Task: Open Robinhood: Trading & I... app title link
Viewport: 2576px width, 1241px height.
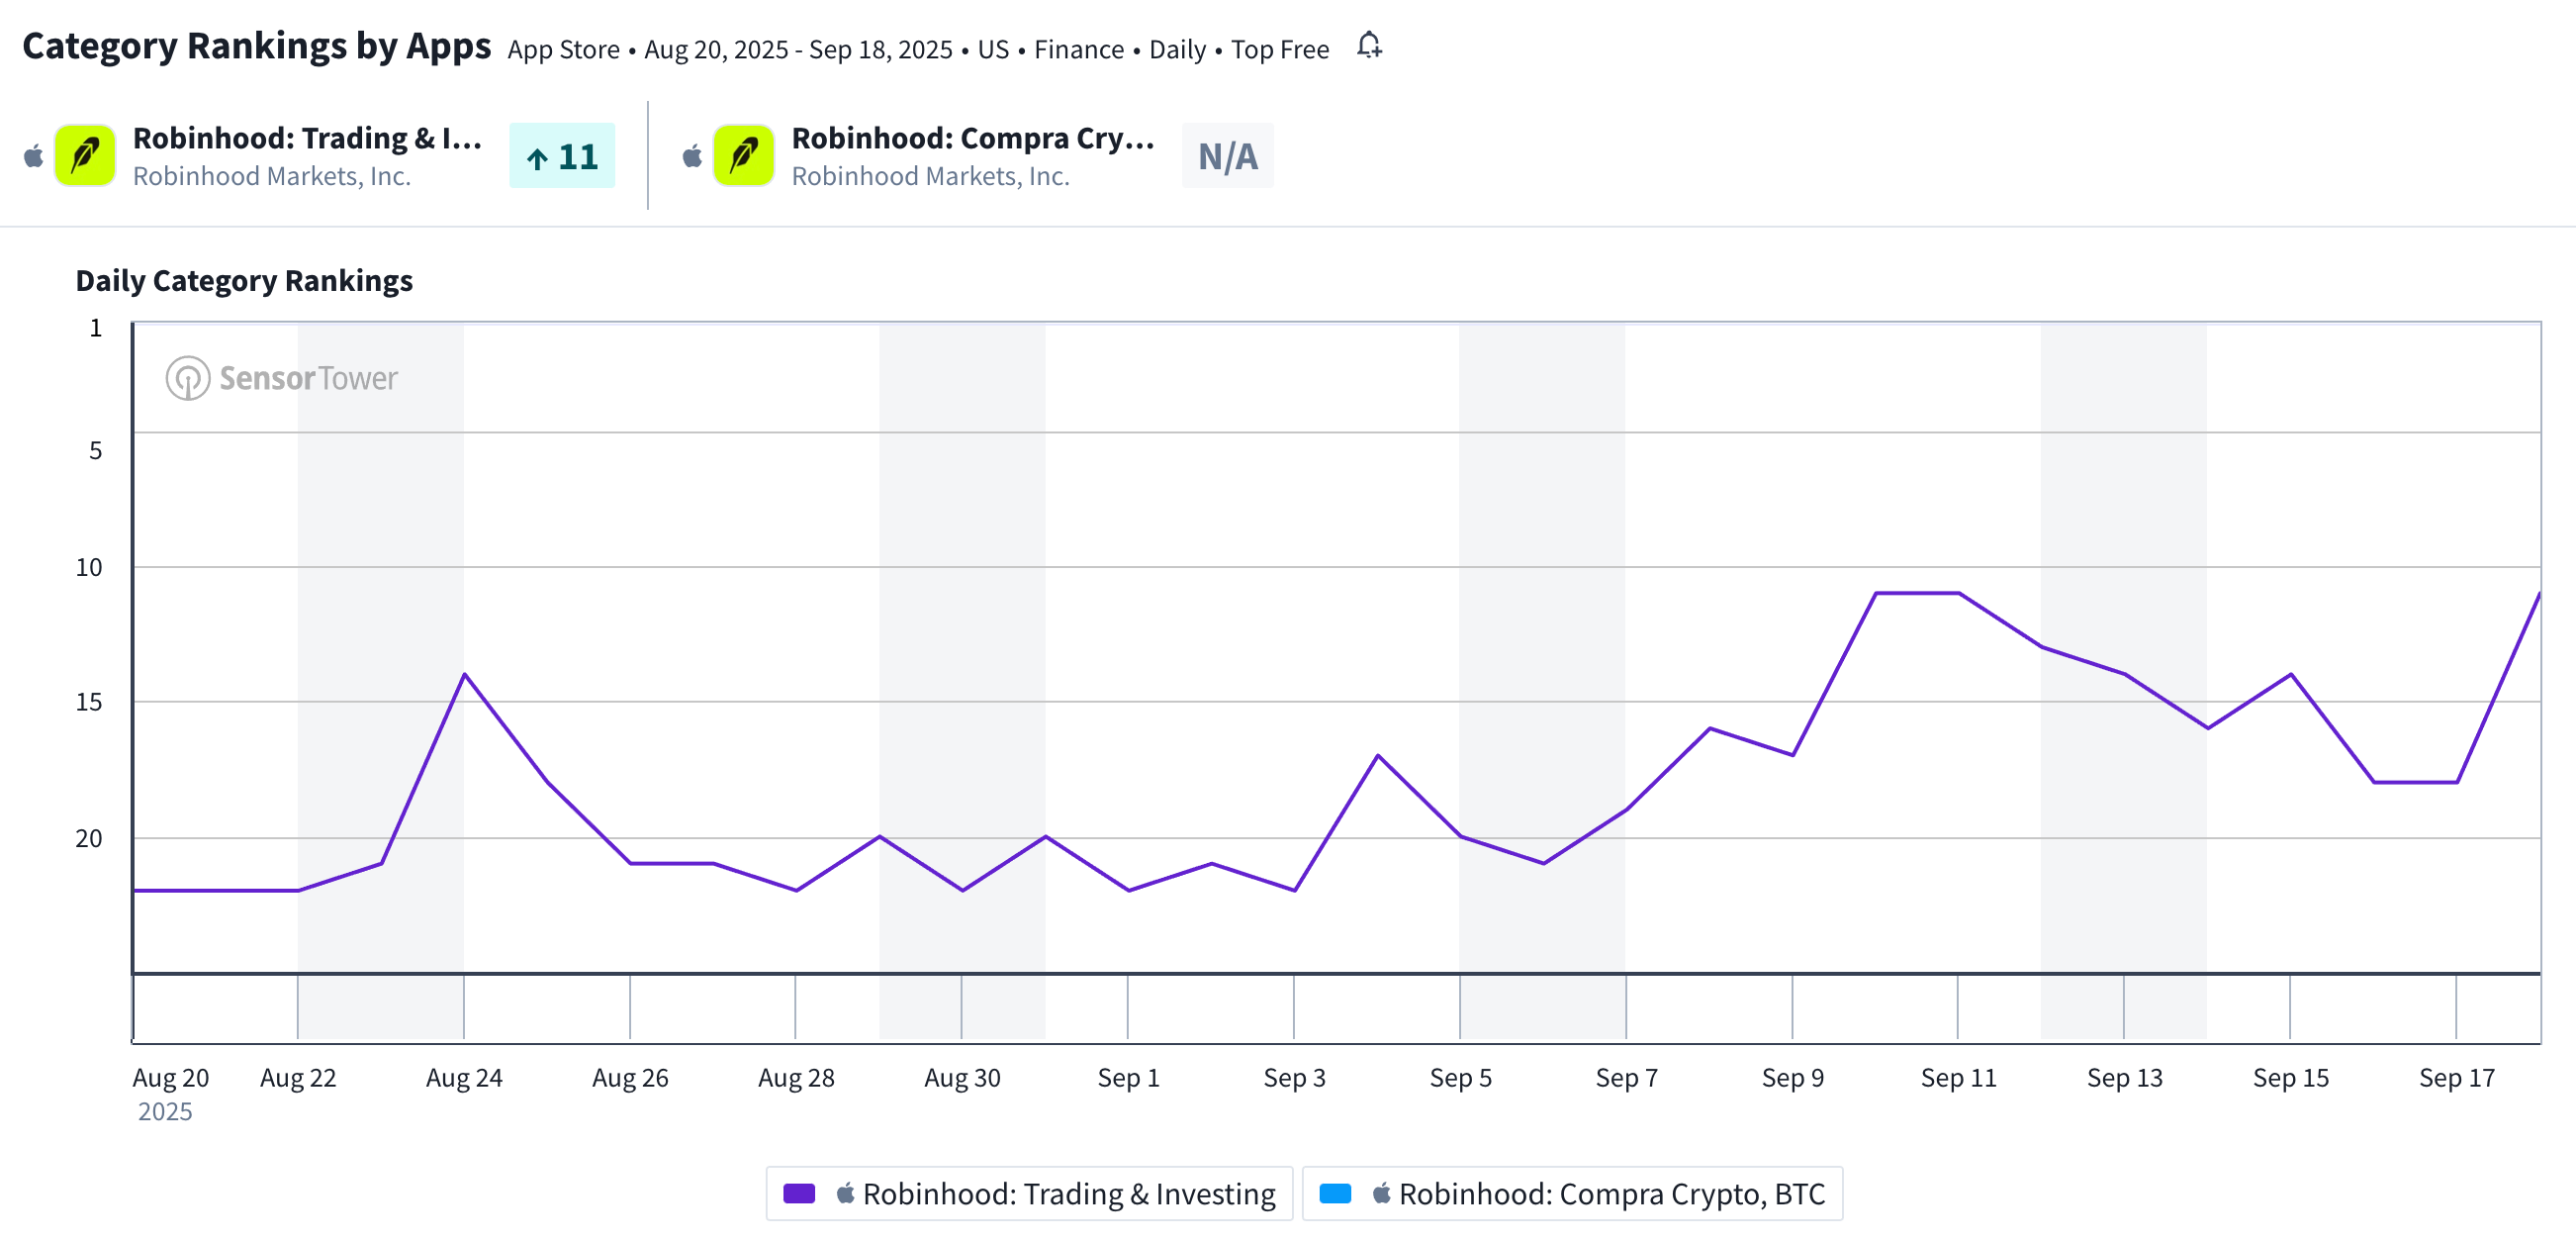Action: click(x=307, y=138)
